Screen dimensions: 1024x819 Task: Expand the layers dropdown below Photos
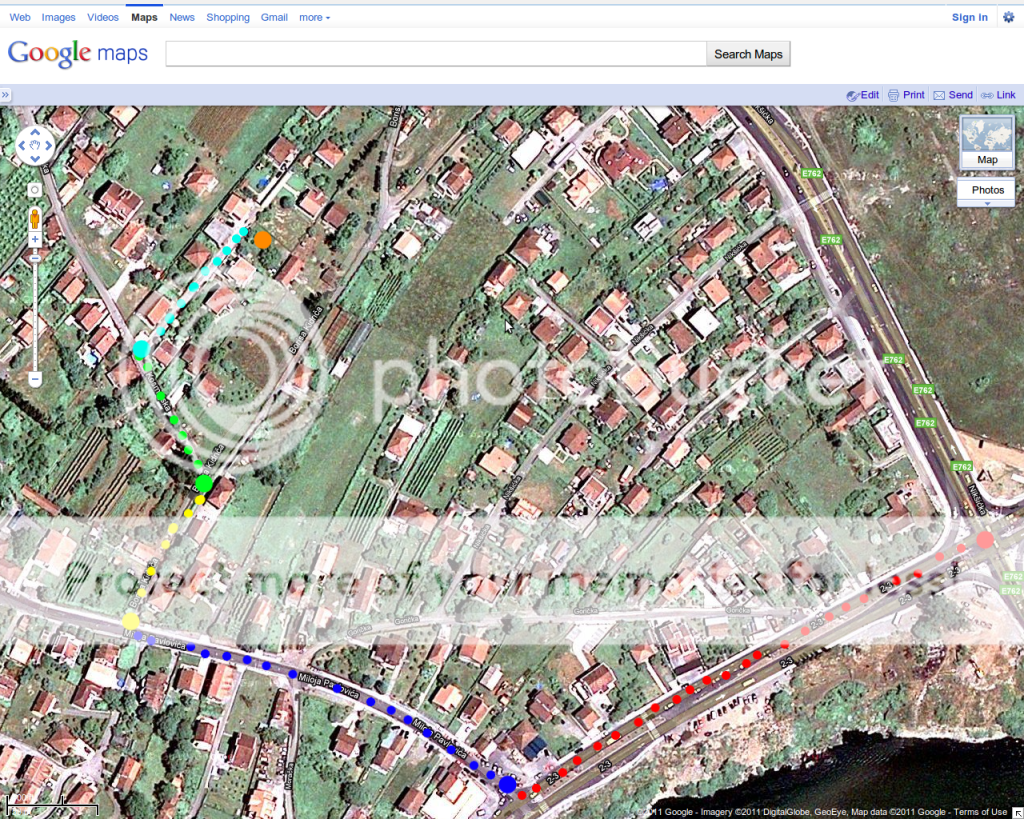(x=987, y=204)
